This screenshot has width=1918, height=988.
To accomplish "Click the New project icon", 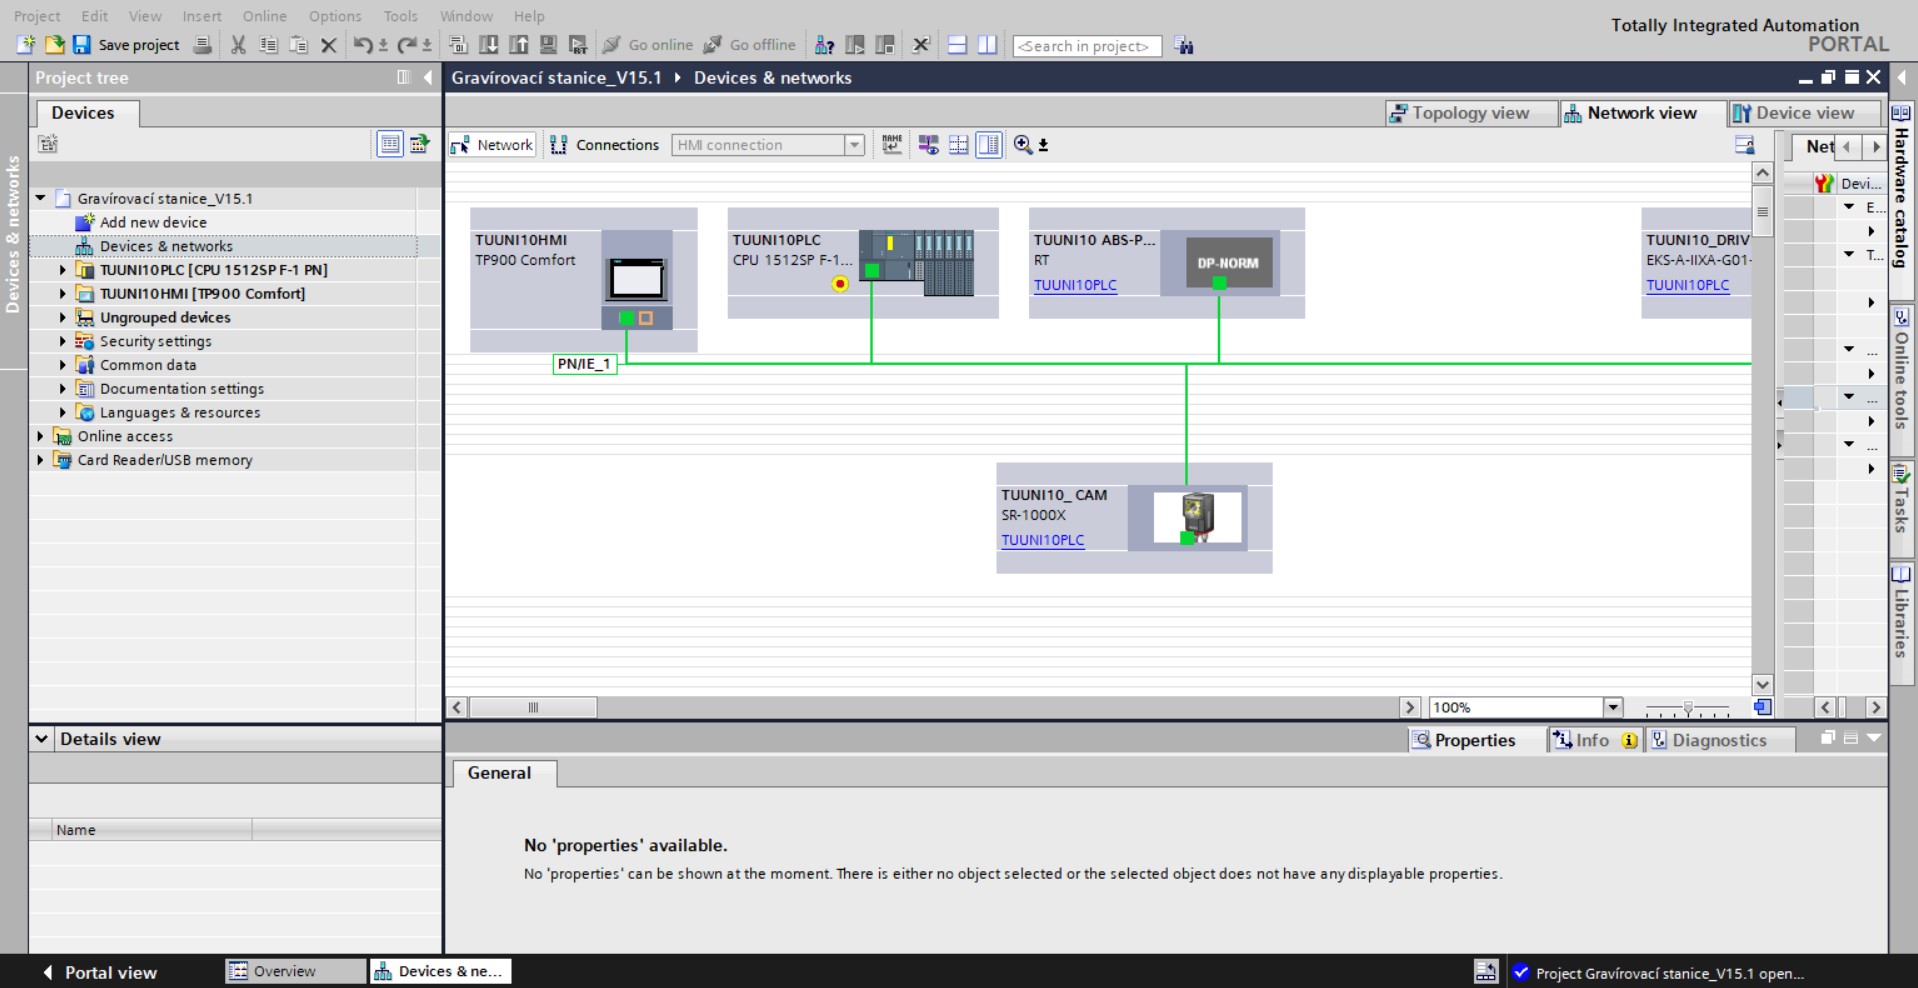I will coord(26,45).
